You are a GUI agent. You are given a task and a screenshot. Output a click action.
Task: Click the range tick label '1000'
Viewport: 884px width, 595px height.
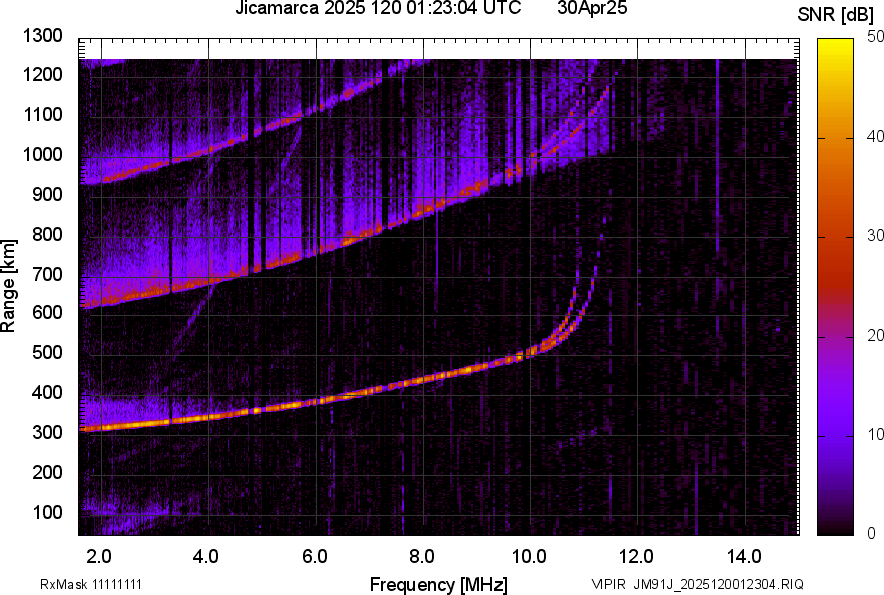pos(42,154)
